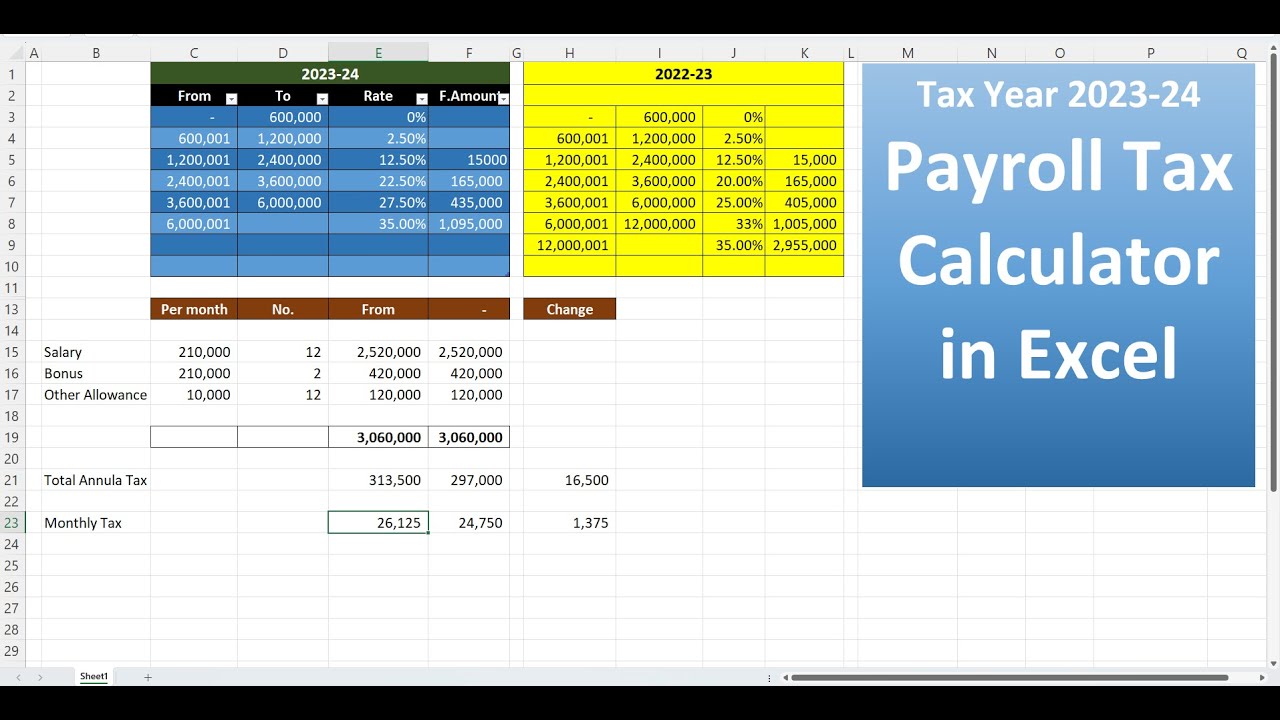Select the change cell 1,375
The height and width of the screenshot is (720, 1280).
(x=569, y=523)
